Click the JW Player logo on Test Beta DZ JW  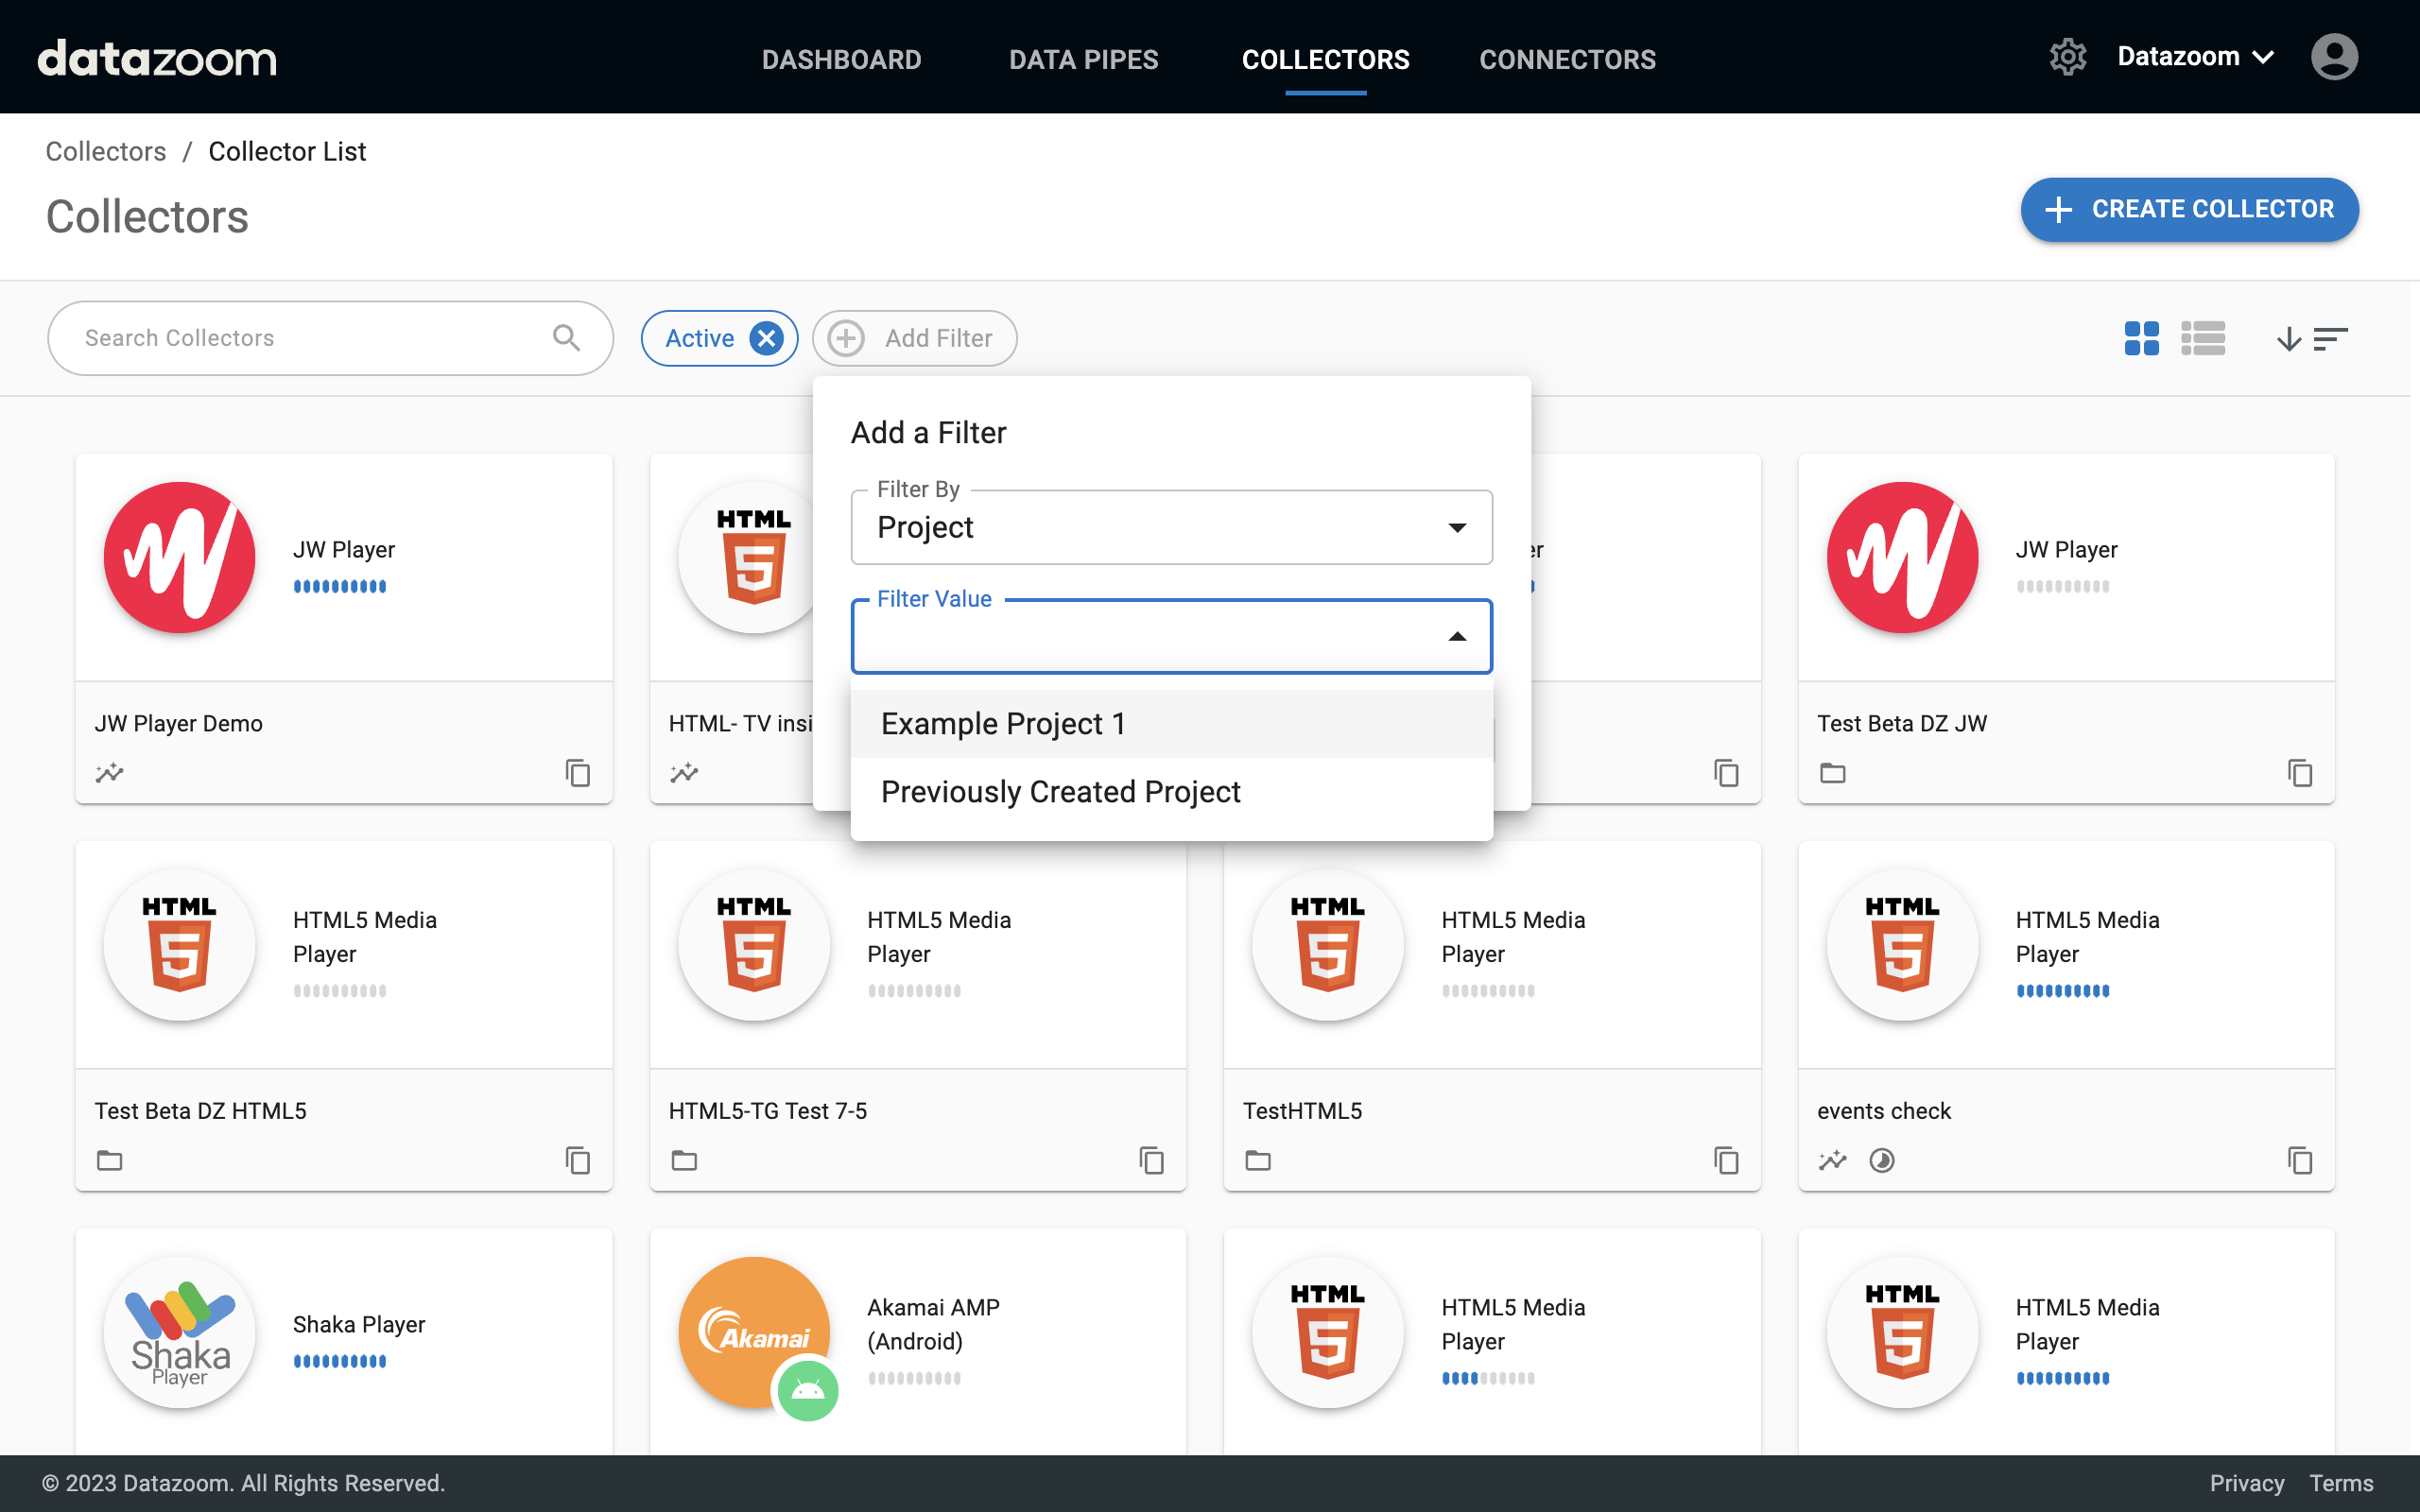coord(1902,557)
